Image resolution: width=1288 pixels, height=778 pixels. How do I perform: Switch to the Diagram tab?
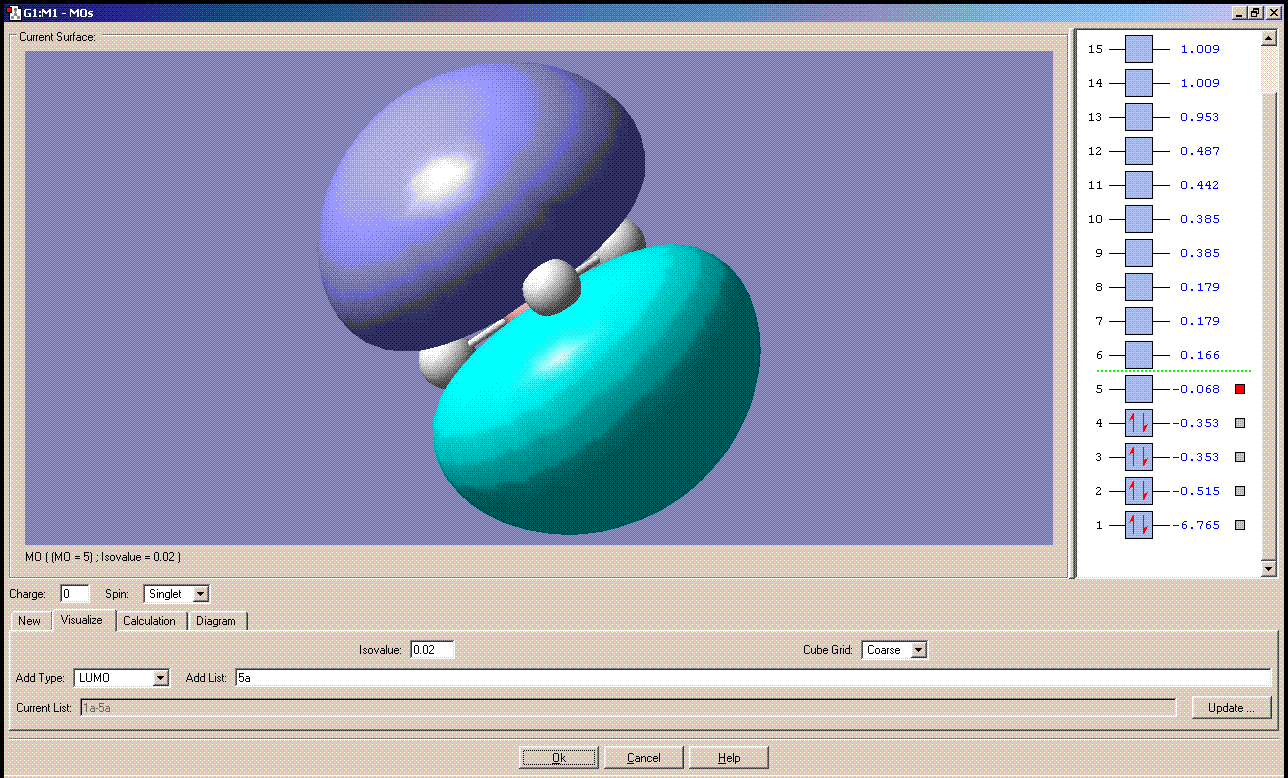point(216,621)
